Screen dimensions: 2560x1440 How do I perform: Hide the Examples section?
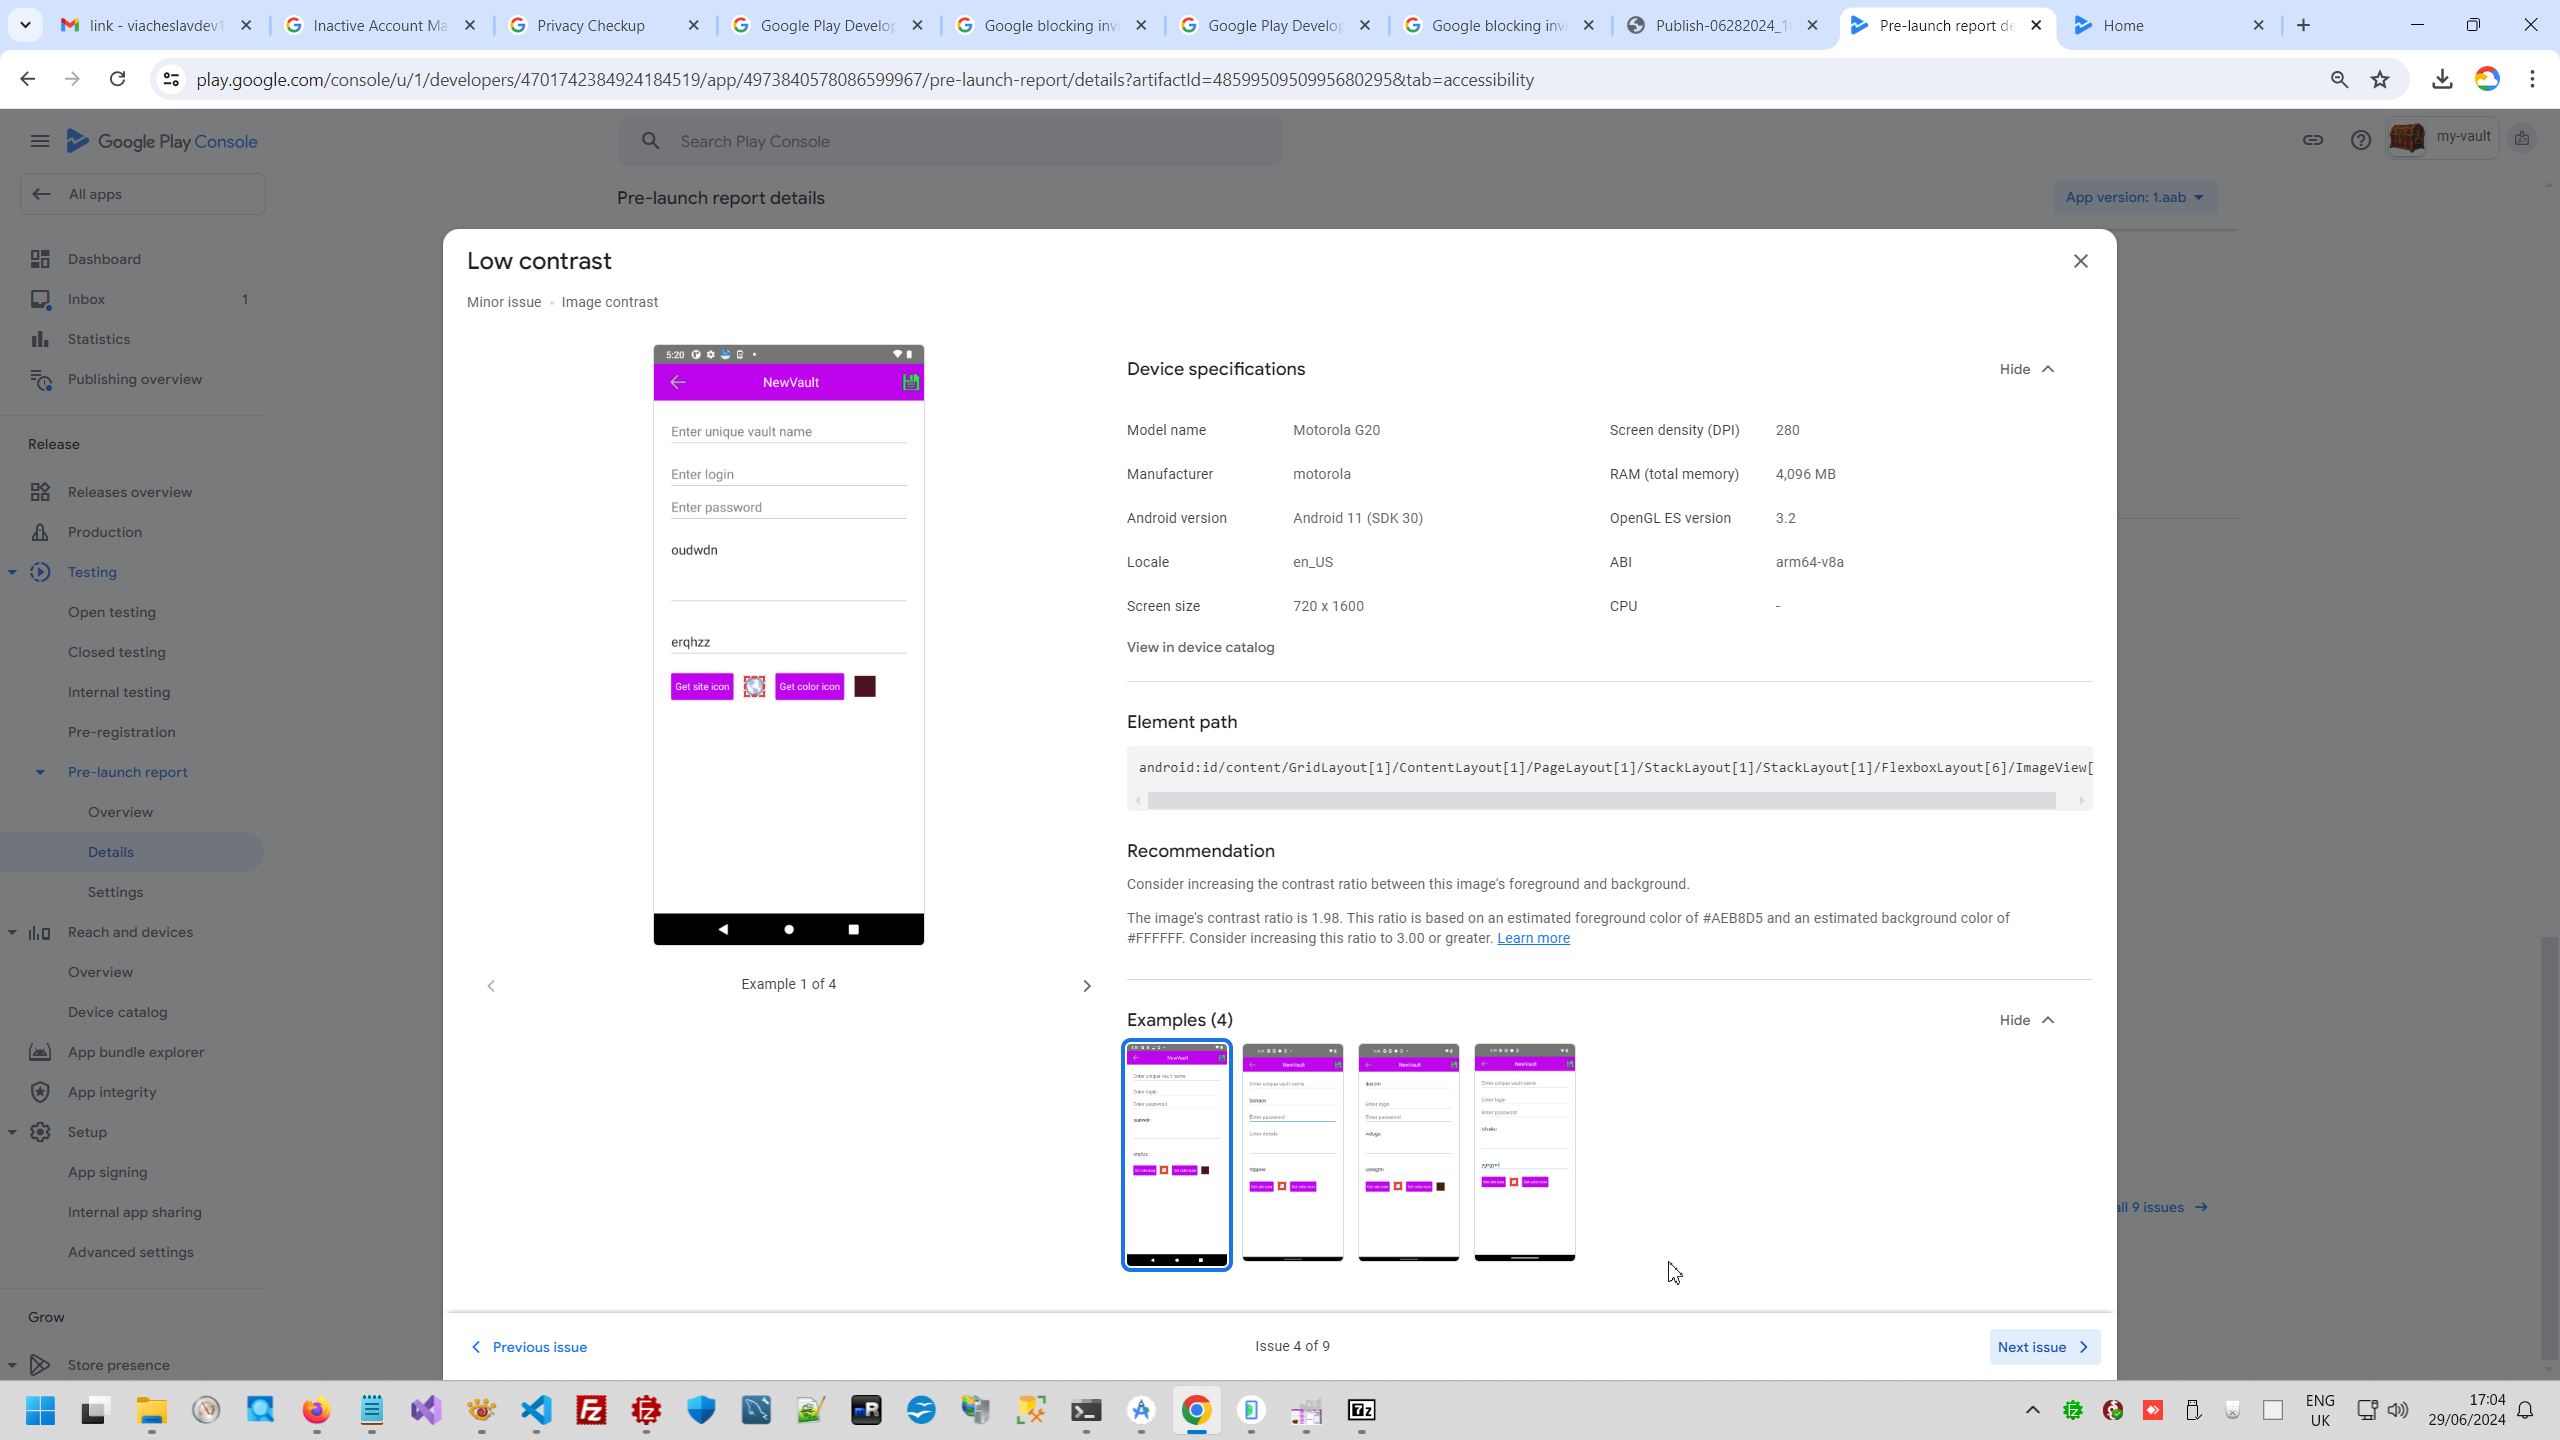click(2026, 1020)
